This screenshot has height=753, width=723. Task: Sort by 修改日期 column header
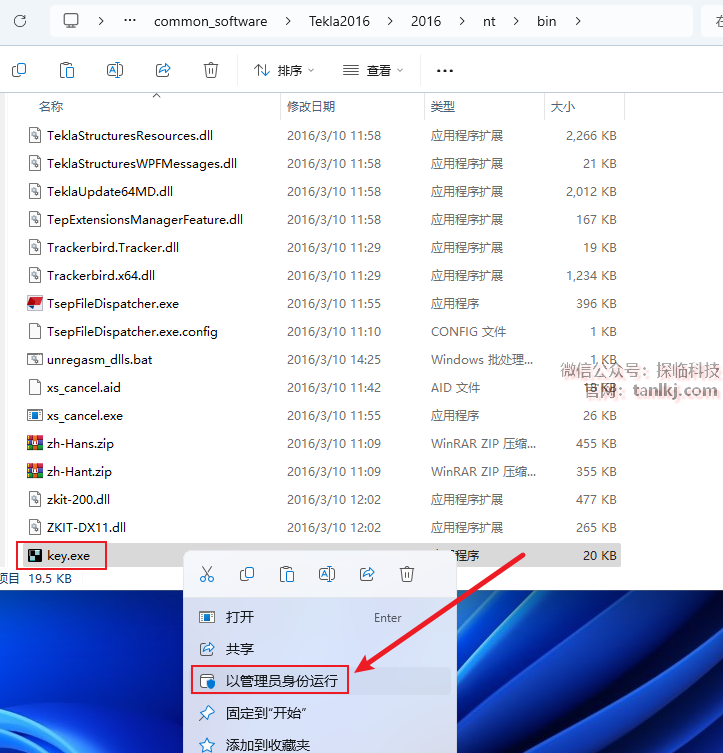click(x=311, y=106)
